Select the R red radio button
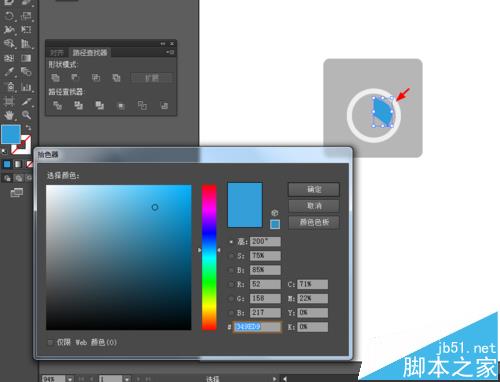This screenshot has height=382, width=500. click(231, 285)
